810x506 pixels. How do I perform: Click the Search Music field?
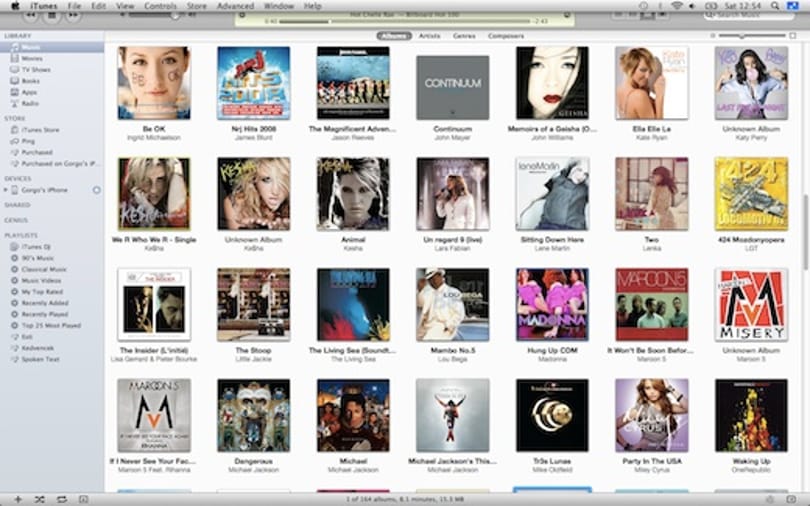pyautogui.click(x=749, y=16)
